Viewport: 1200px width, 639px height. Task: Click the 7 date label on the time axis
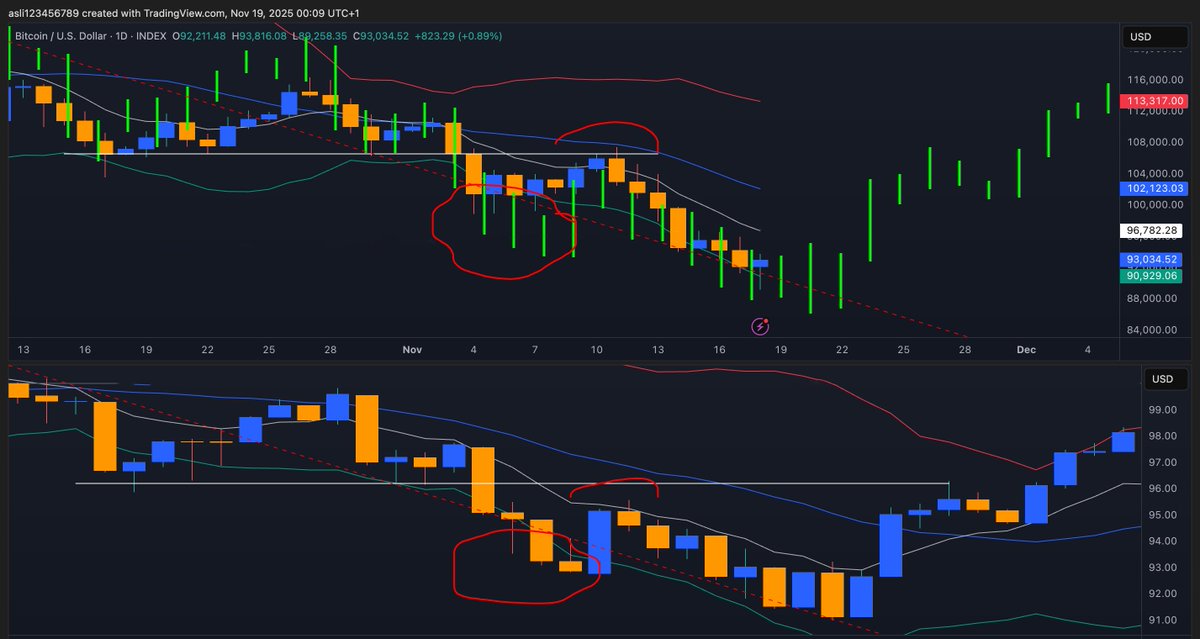coord(535,350)
